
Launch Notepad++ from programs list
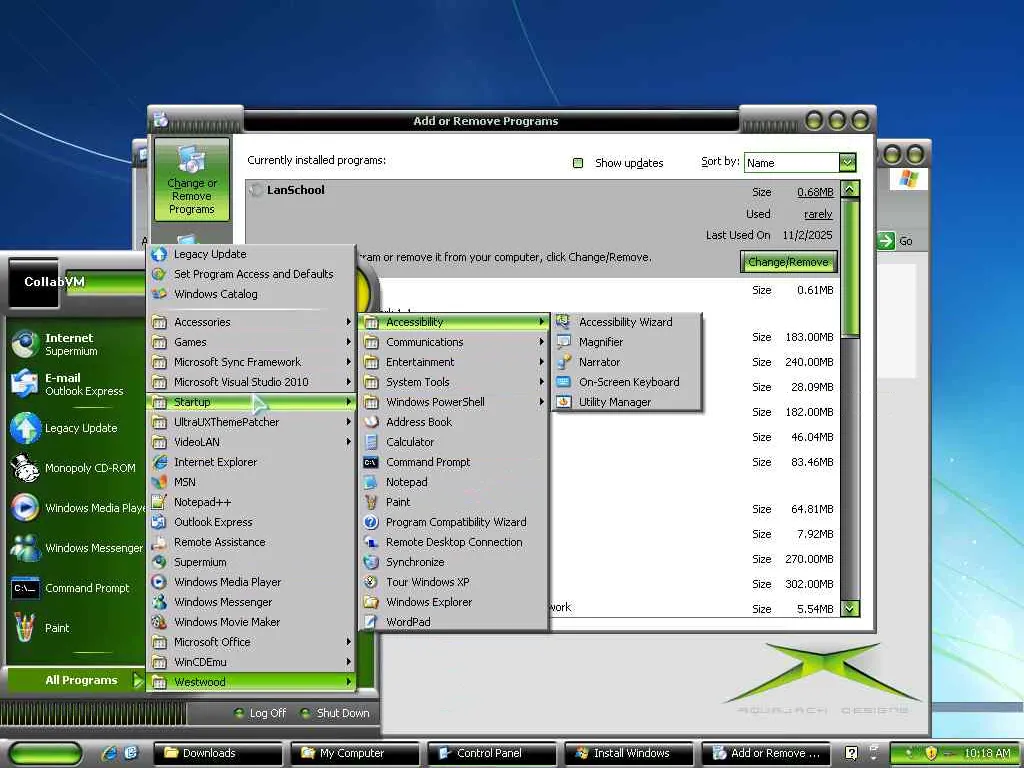click(251, 502)
